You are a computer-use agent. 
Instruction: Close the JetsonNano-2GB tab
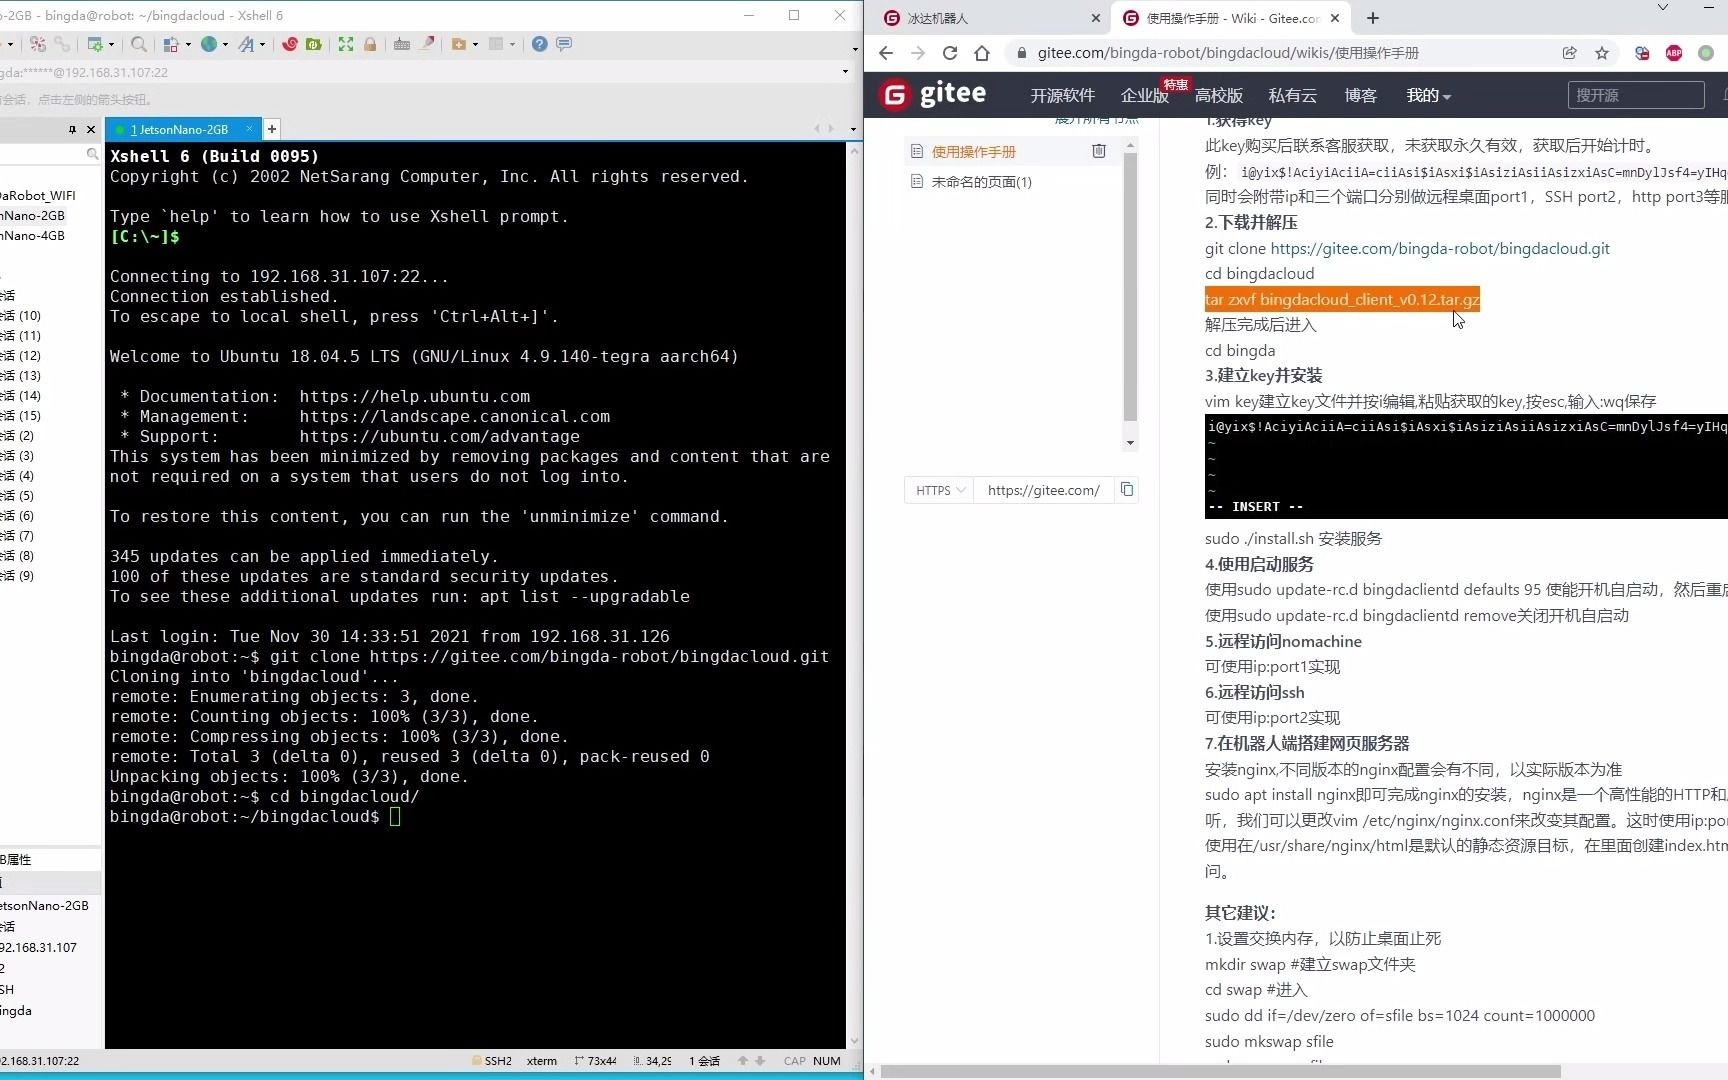249,129
